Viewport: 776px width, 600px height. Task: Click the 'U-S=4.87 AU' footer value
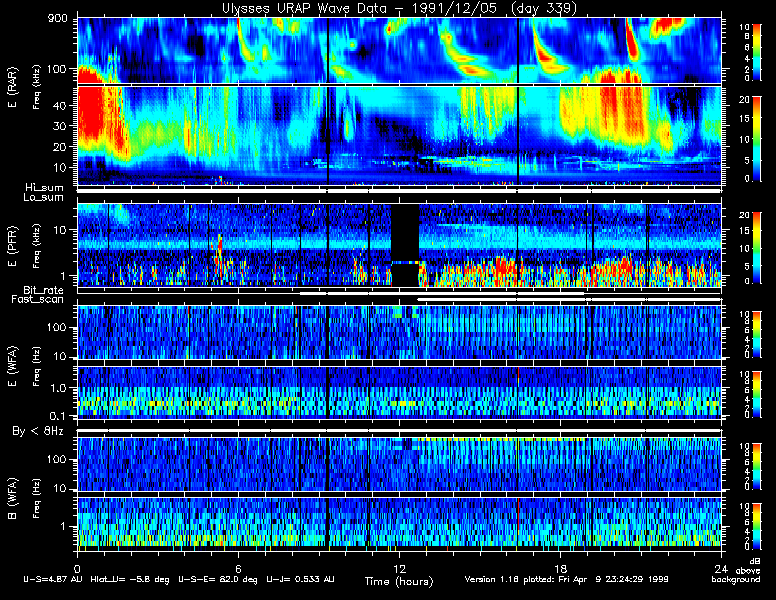click(53, 579)
